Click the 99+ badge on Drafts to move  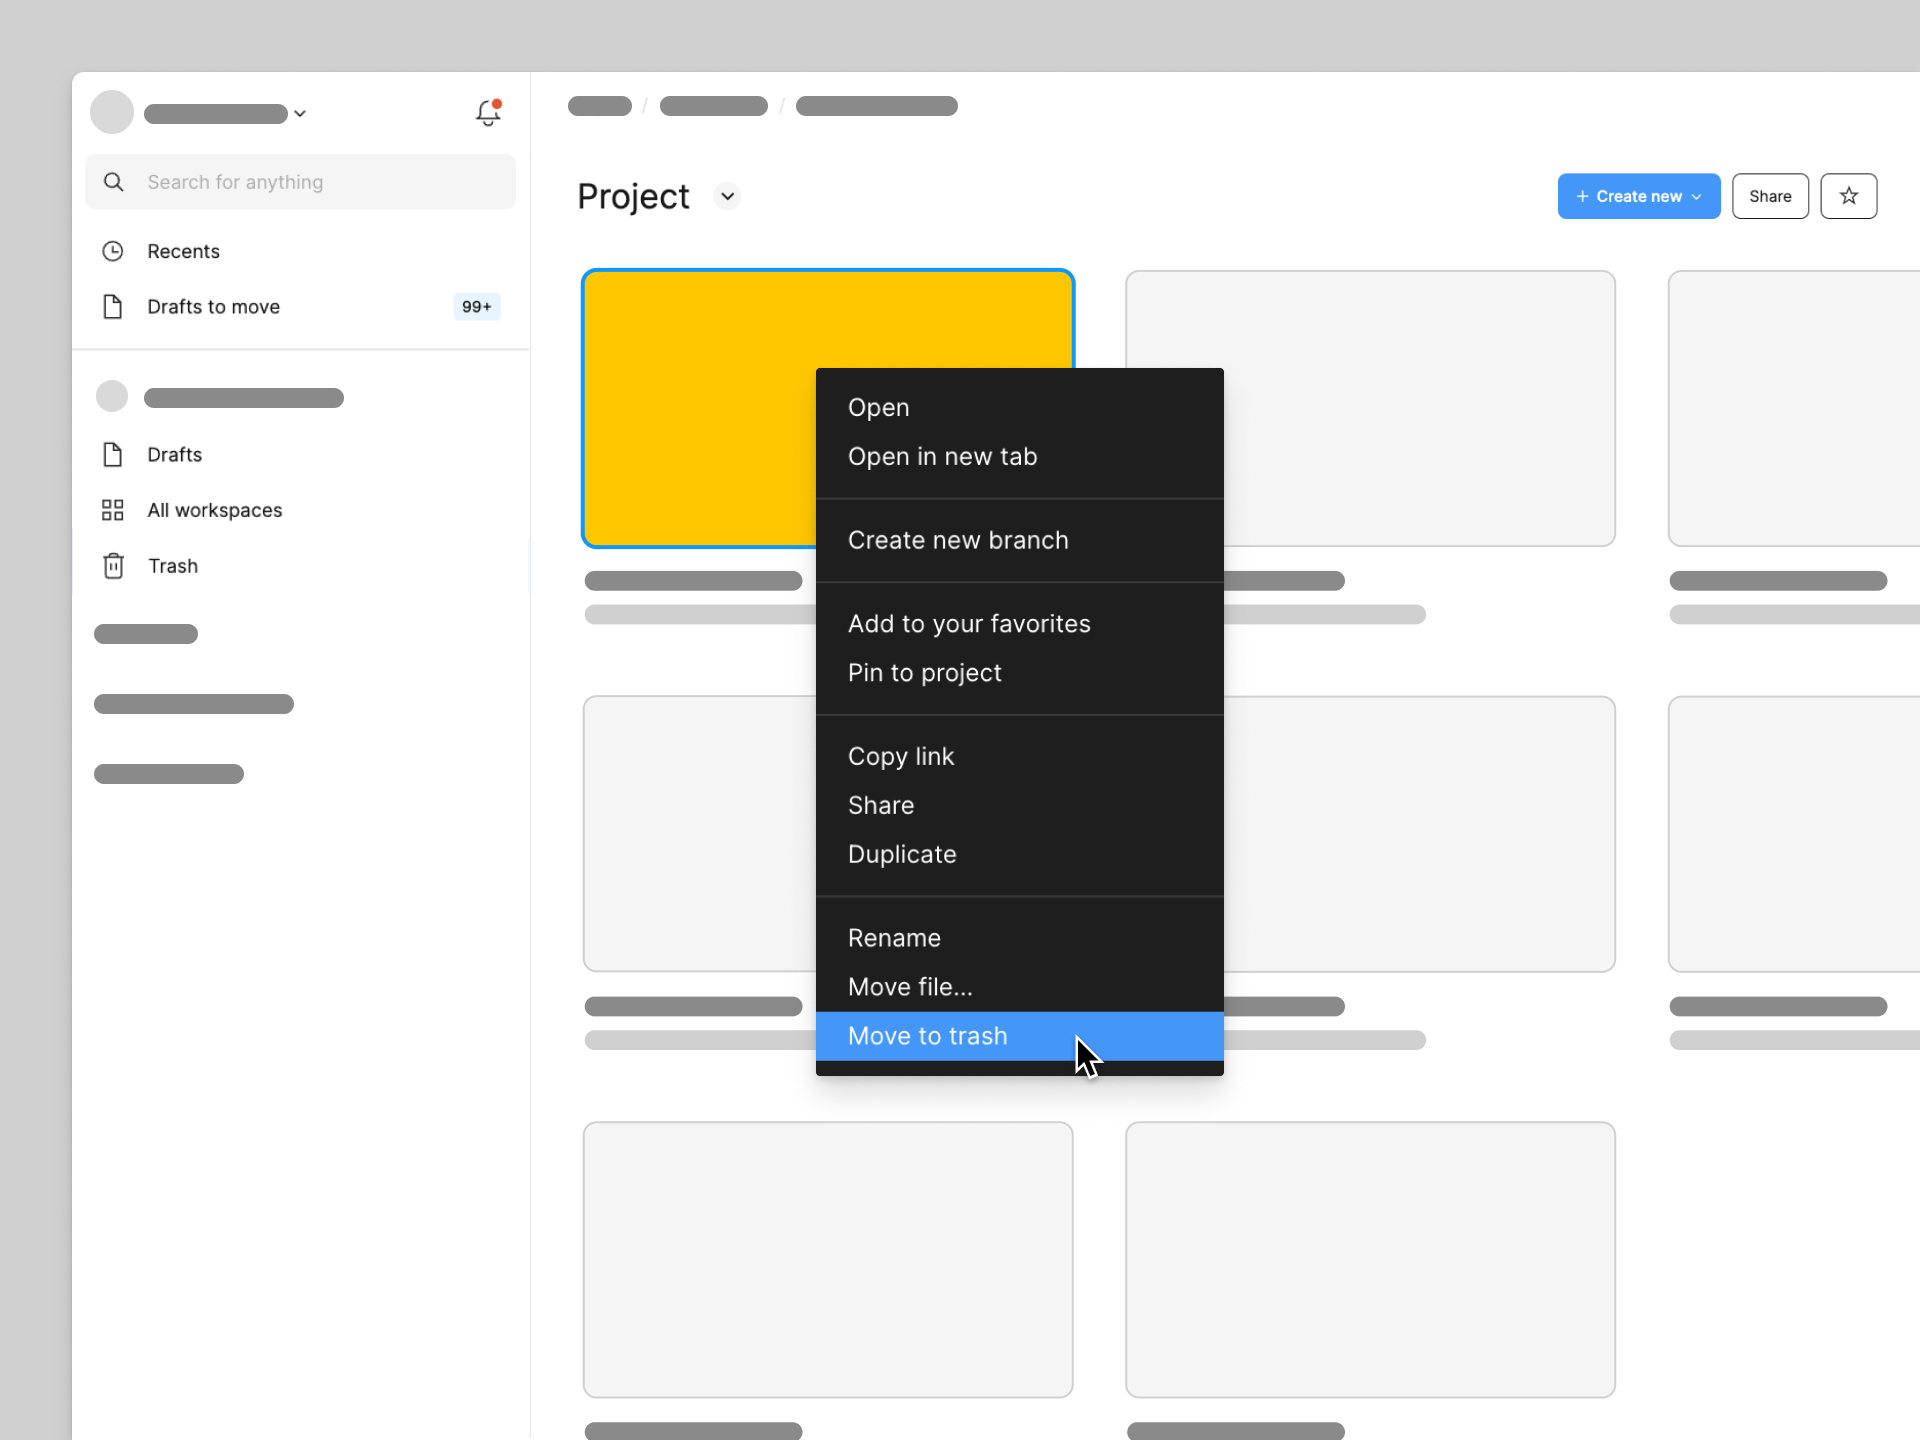tap(476, 307)
